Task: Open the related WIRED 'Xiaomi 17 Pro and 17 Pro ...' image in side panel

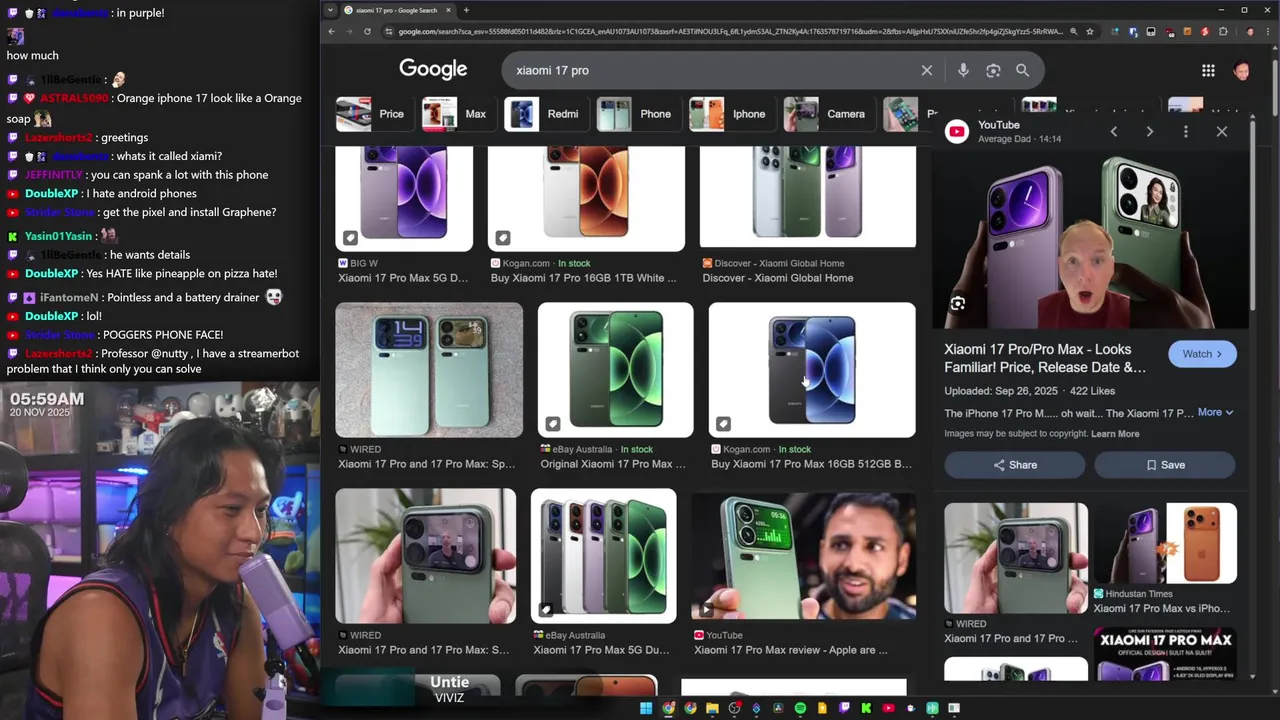Action: click(x=1016, y=558)
